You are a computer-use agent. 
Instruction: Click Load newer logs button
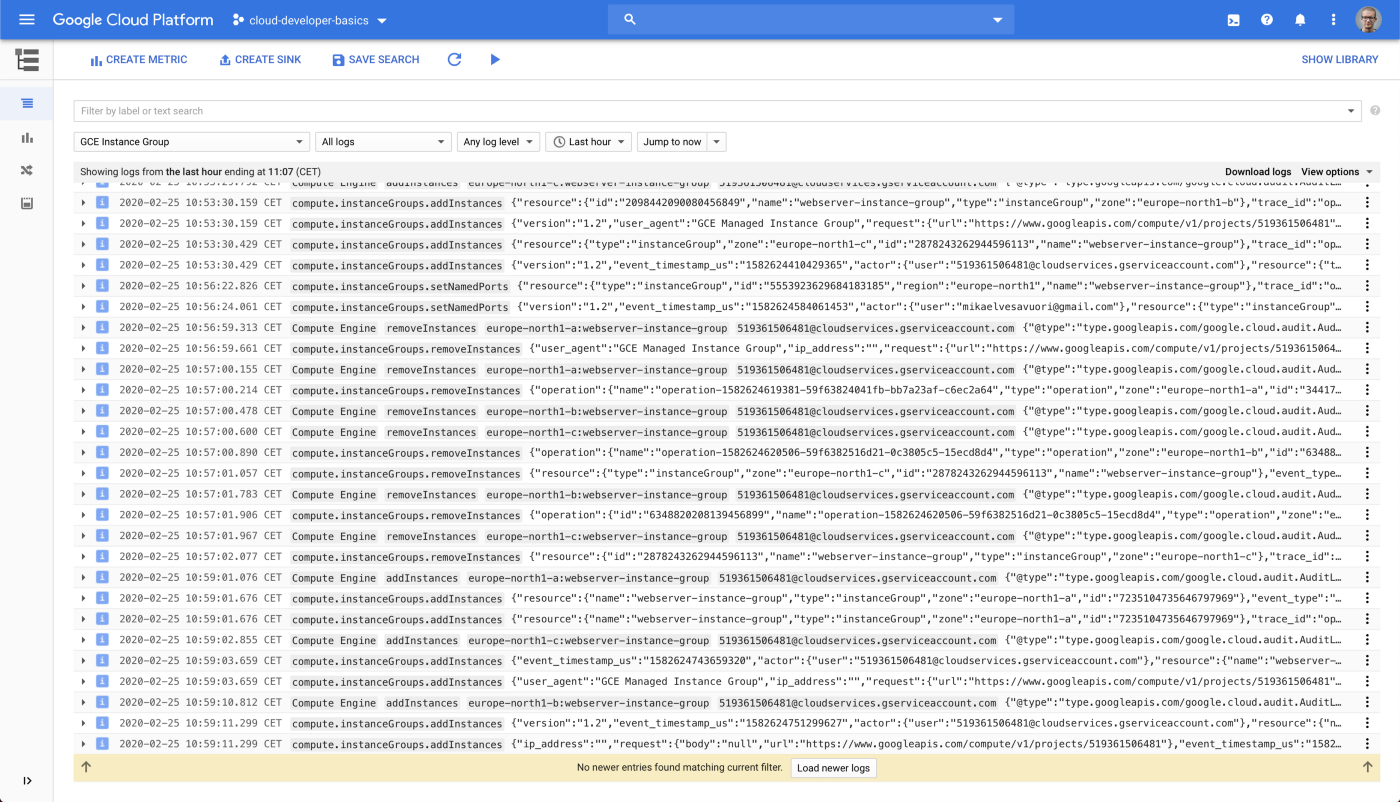pos(833,768)
